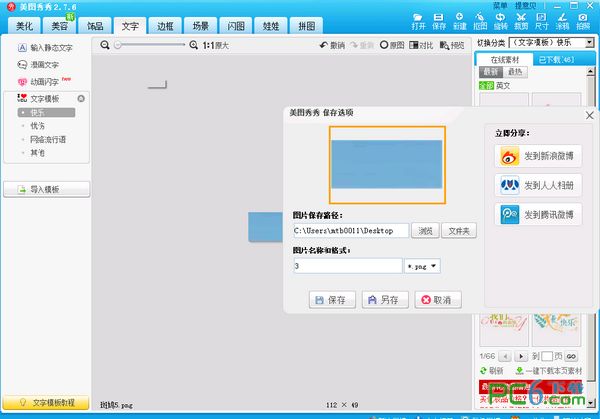Image resolution: width=600 pixels, height=419 pixels.
Task: Click the zoom slider handle
Action: pos(117,46)
